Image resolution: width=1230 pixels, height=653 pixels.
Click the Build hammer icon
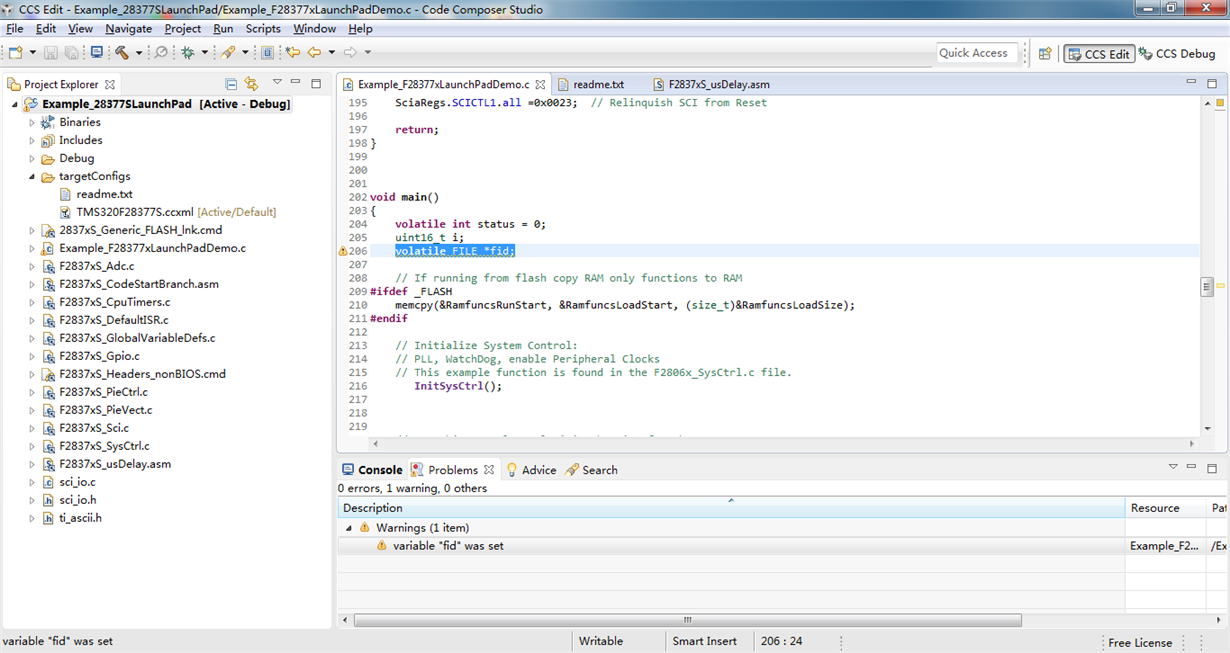click(121, 53)
